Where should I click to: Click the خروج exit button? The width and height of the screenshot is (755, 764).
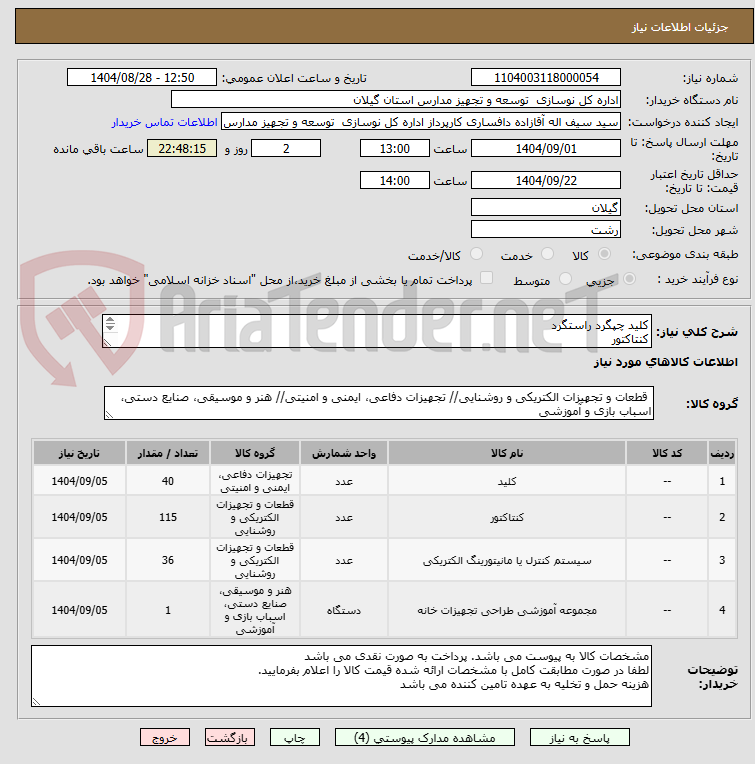[165, 738]
